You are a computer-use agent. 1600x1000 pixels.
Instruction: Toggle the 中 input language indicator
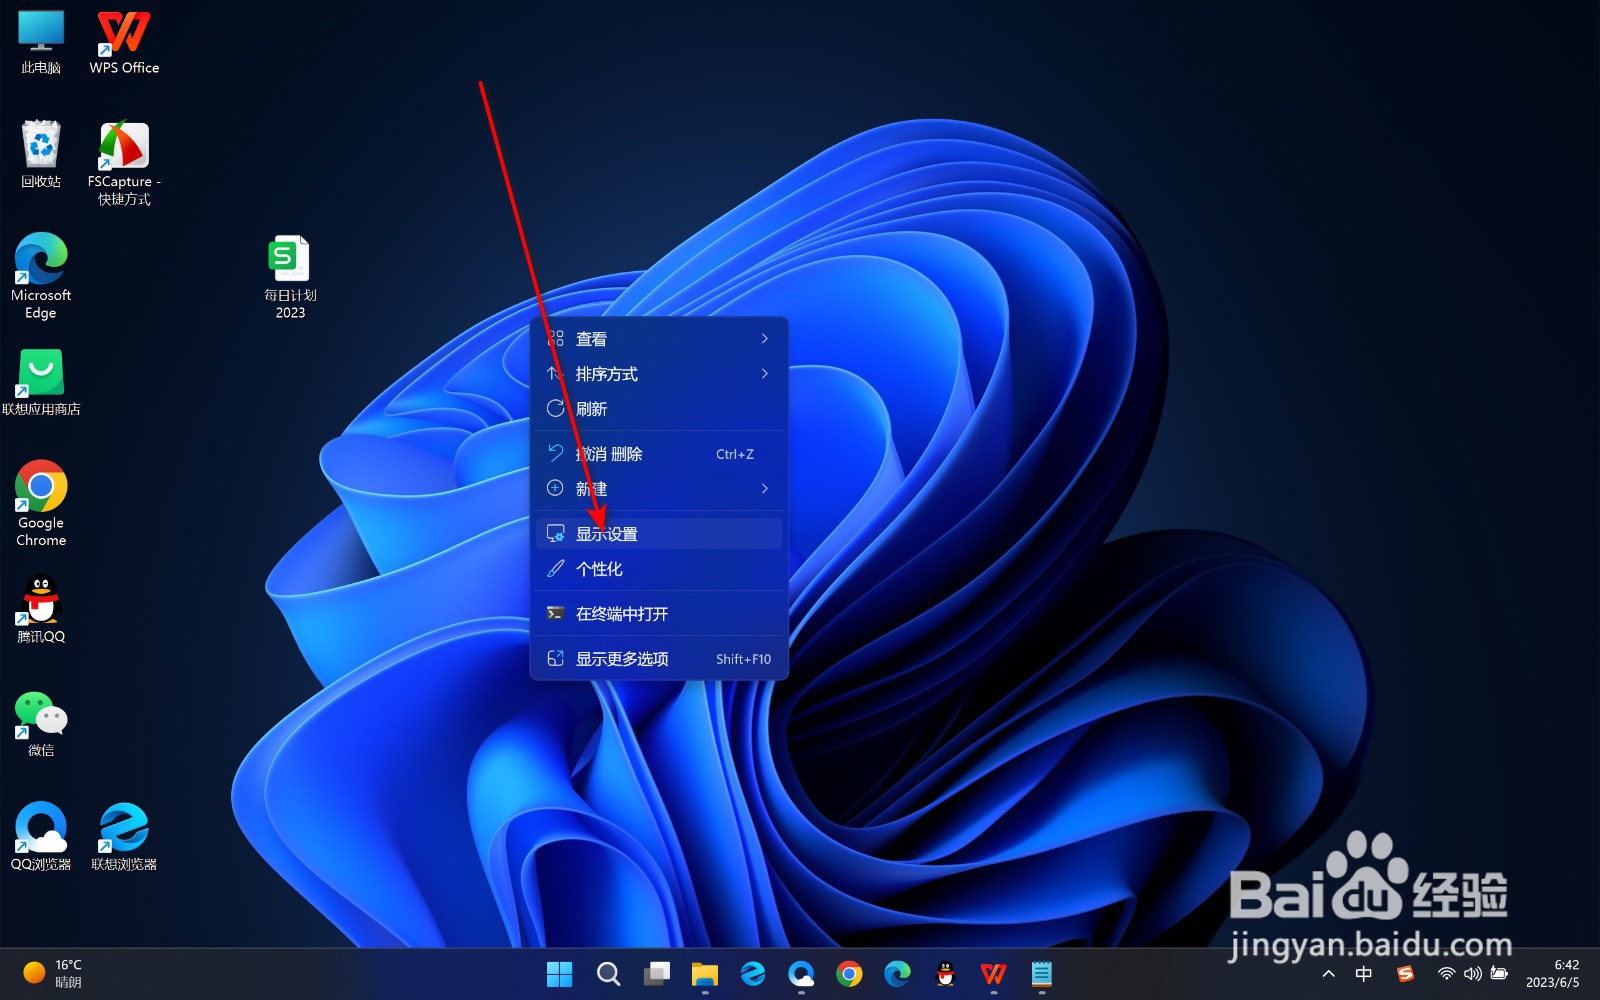tap(1364, 974)
